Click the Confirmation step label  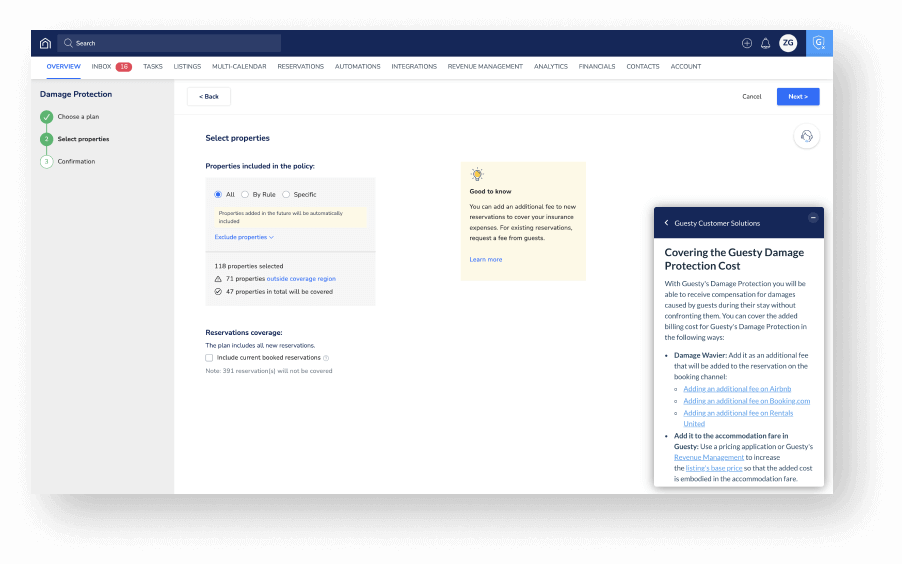pos(77,162)
